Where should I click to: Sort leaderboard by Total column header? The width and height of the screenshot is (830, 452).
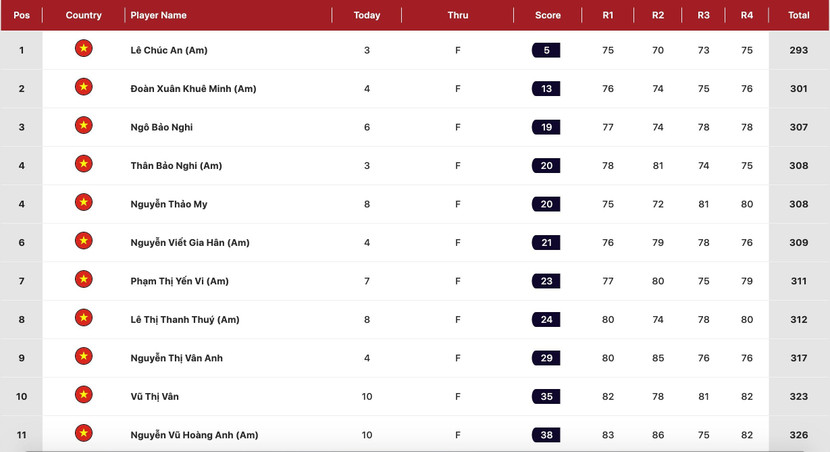click(x=798, y=15)
